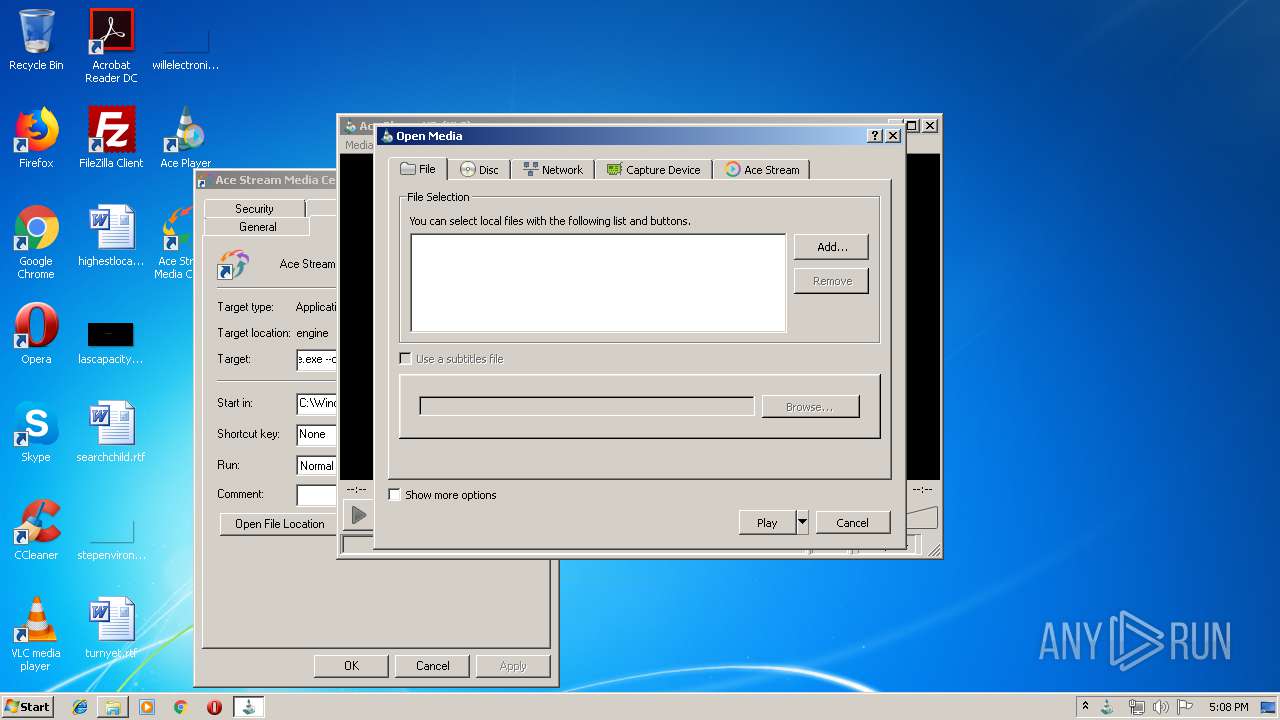This screenshot has width=1280, height=720.
Task: Switch to the File tab
Action: click(418, 169)
